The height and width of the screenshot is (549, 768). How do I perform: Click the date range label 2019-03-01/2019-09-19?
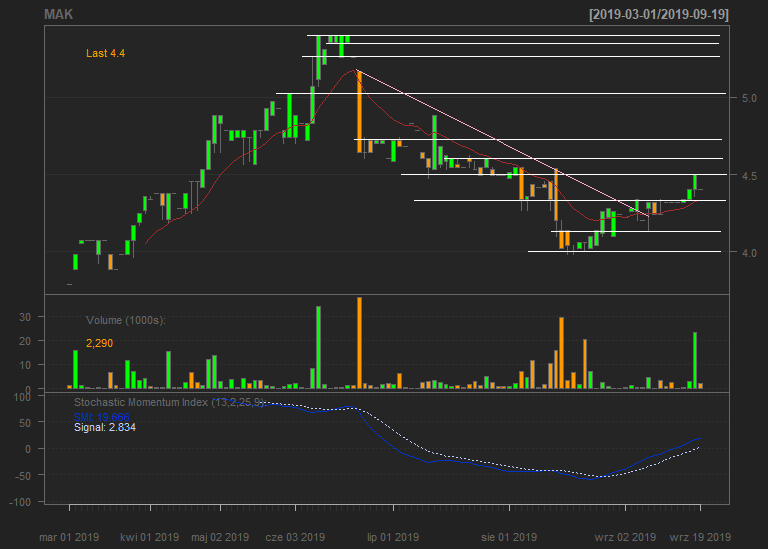(659, 14)
